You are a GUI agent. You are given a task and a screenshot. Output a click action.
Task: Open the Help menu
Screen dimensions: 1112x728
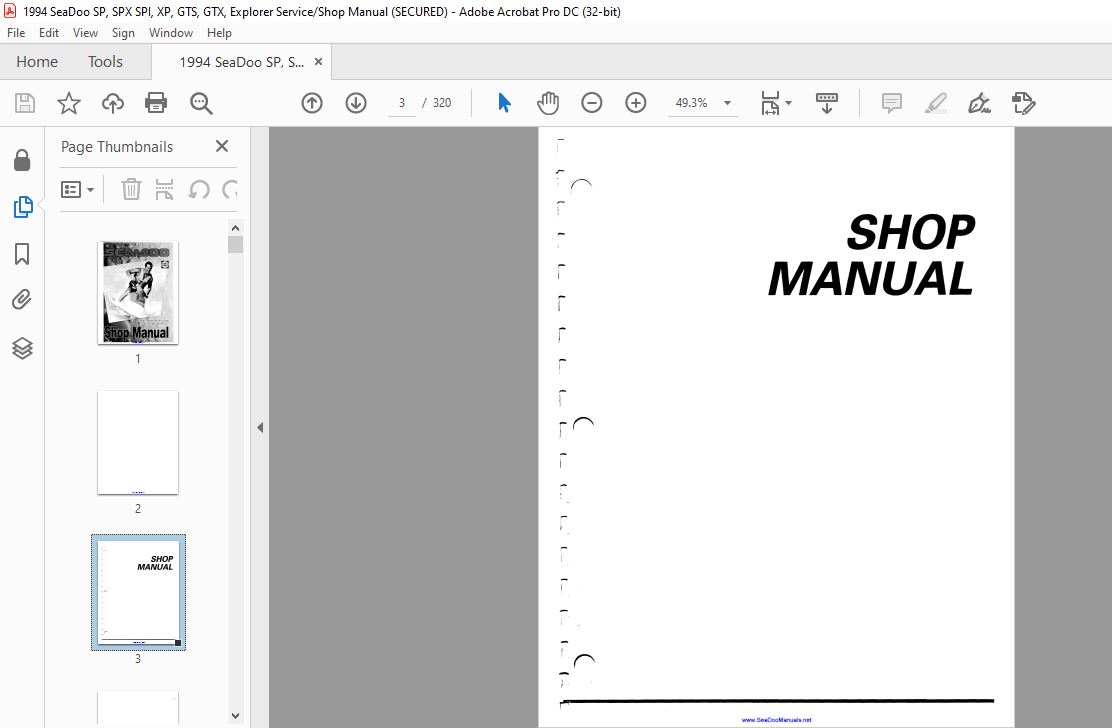219,33
